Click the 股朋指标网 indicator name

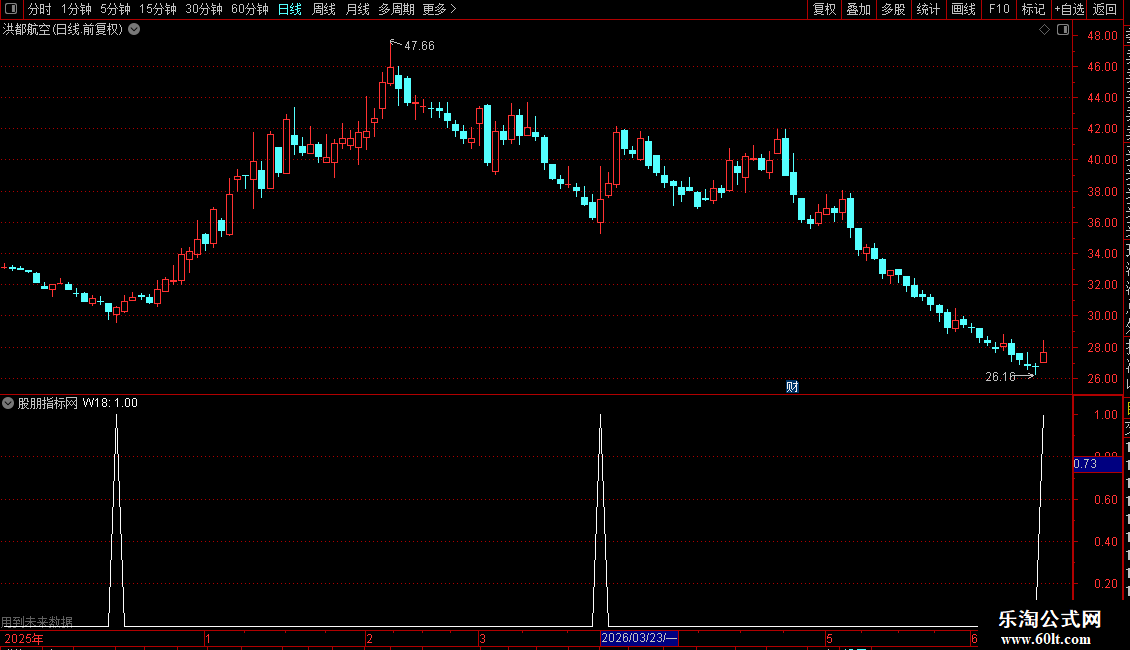(x=48, y=403)
